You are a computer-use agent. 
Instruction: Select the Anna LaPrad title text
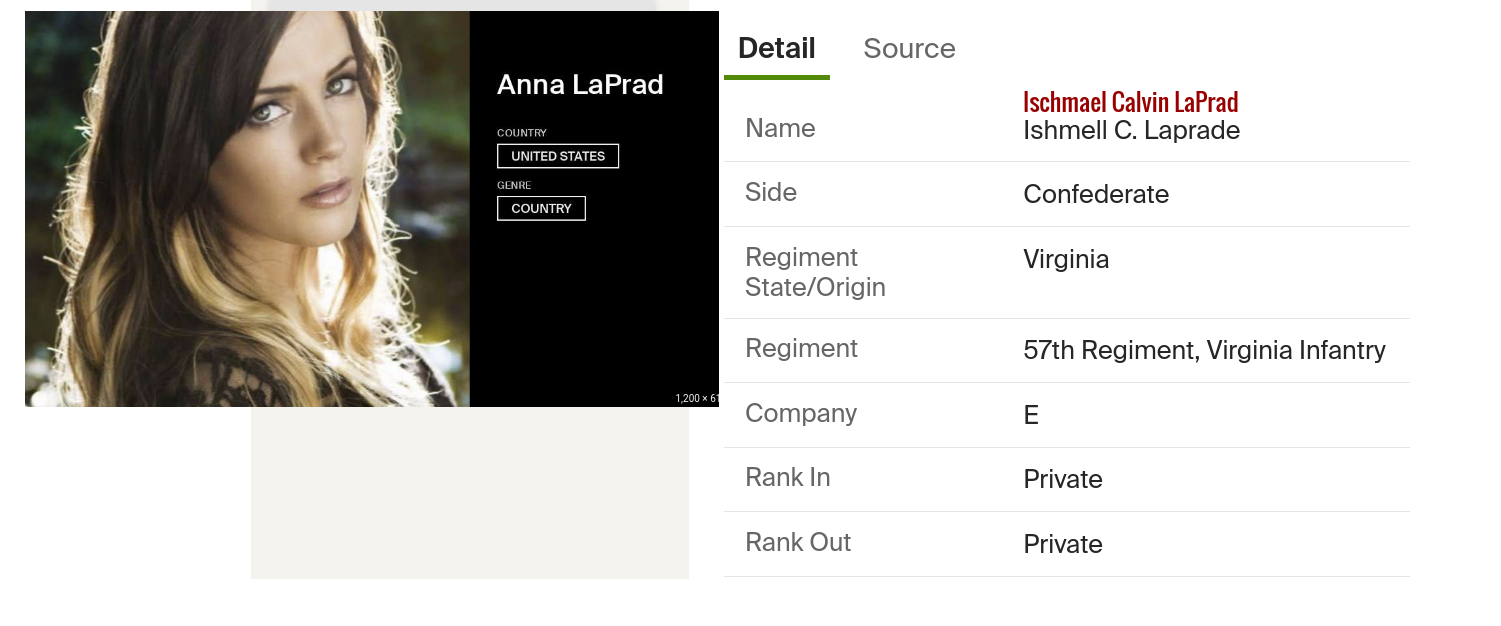coord(580,85)
